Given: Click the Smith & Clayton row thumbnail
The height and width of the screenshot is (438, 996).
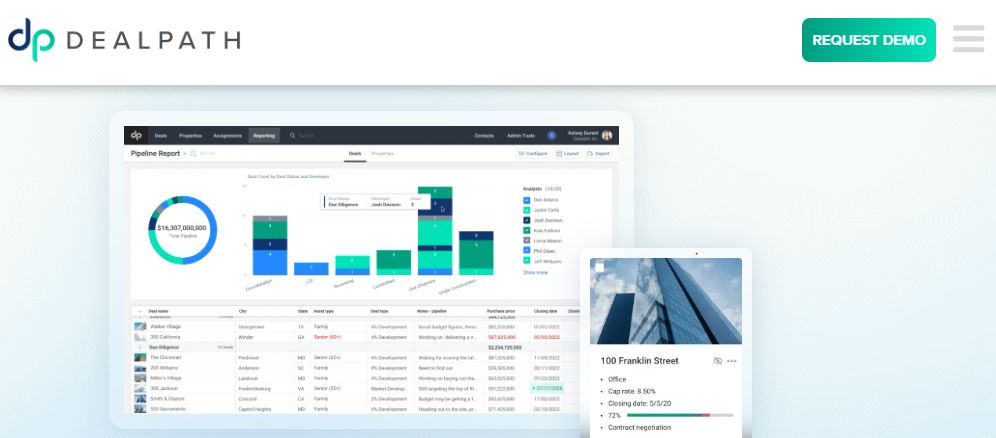Looking at the screenshot, I should point(140,399).
